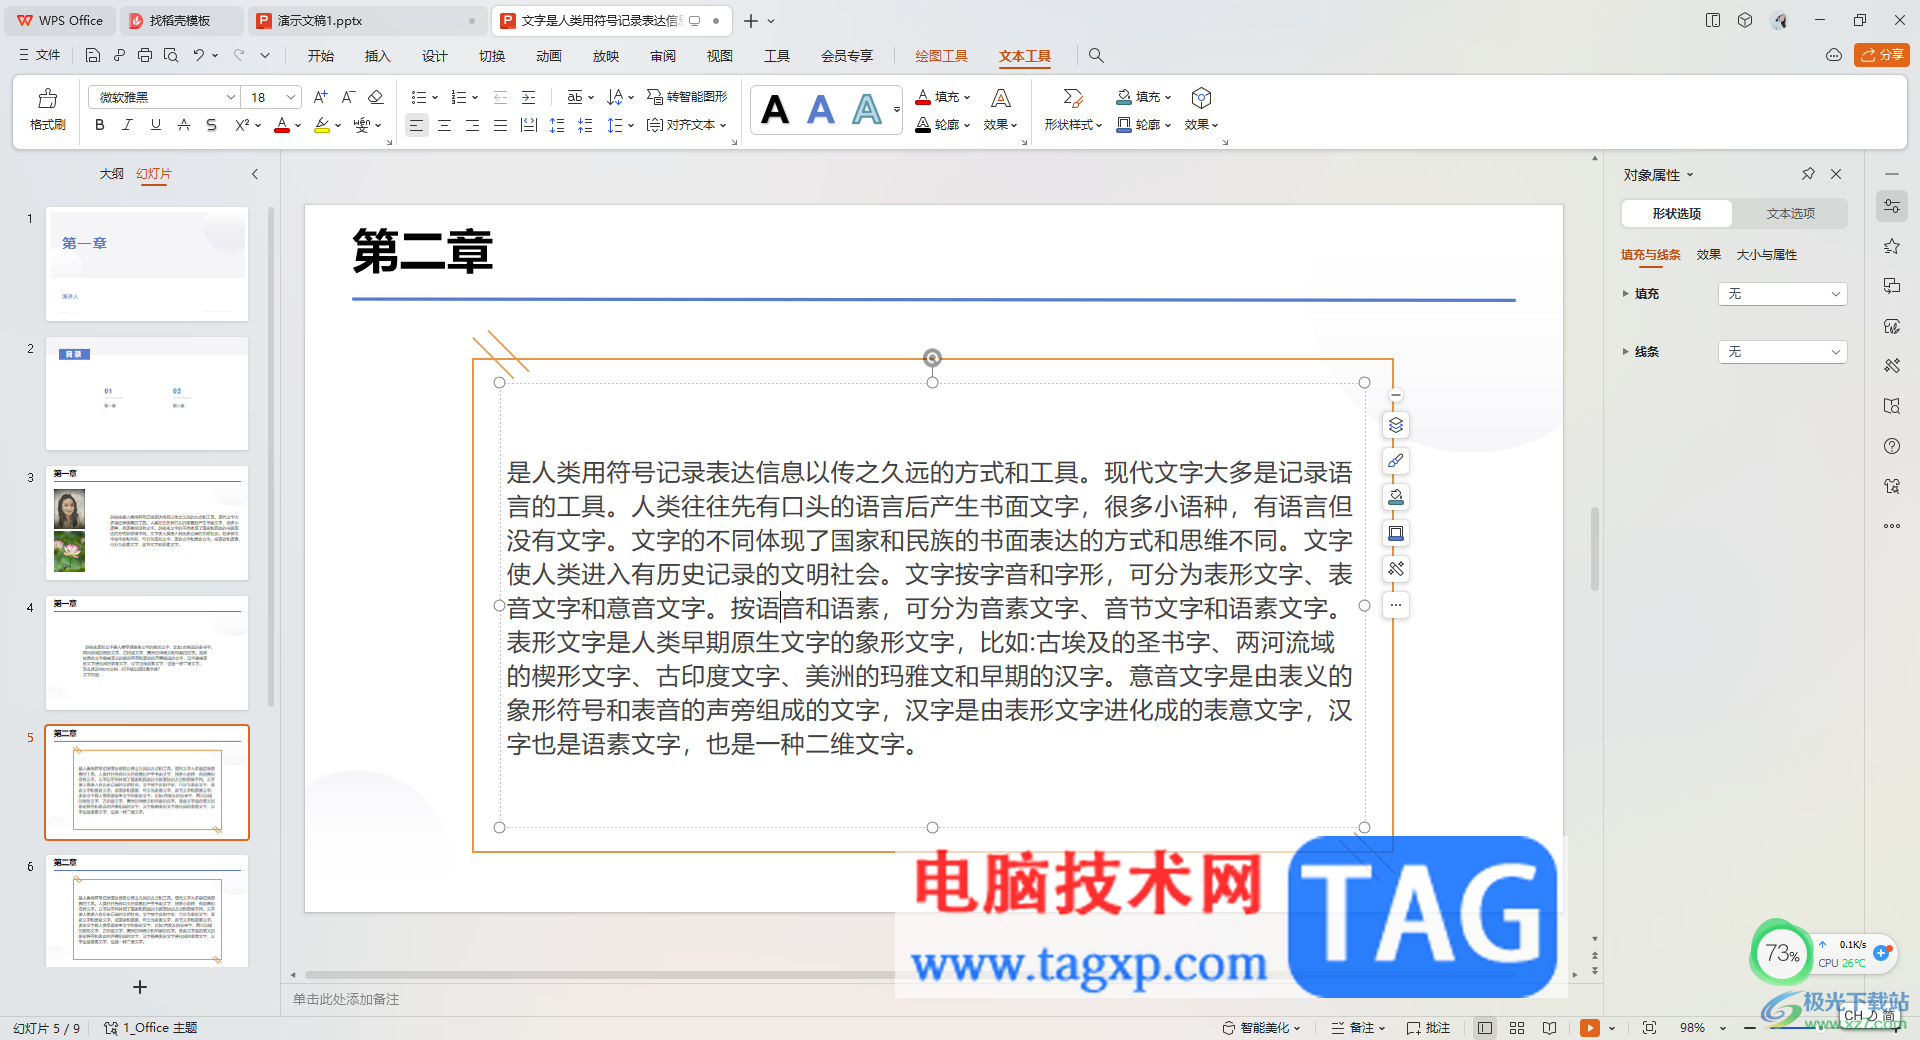Open the 插入 ribbon tab
The image size is (1920, 1040).
377,56
